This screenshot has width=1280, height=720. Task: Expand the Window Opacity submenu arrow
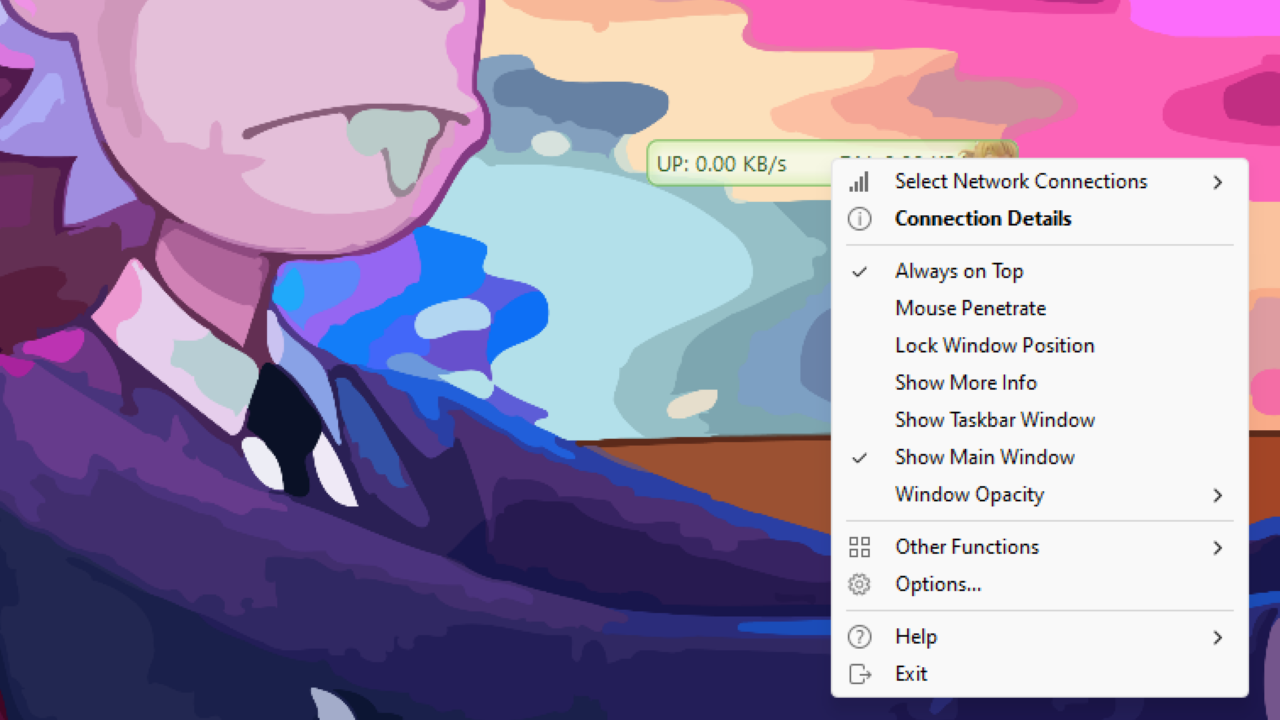click(1217, 495)
